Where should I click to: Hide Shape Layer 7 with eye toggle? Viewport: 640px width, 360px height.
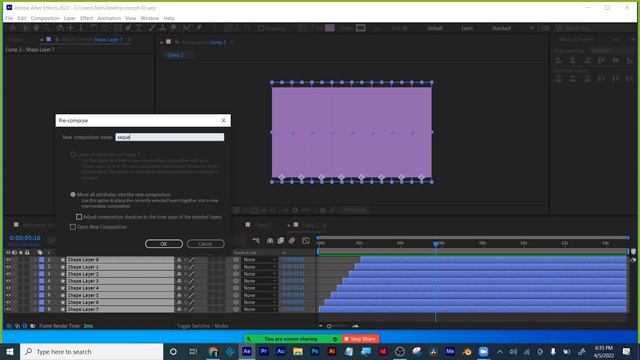[8, 309]
